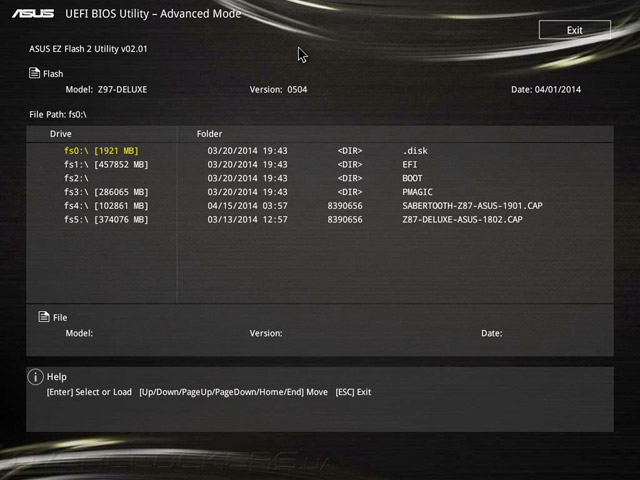This screenshot has height=480, width=640.
Task: Click the File section Version: field
Action: pyautogui.click(x=266, y=333)
